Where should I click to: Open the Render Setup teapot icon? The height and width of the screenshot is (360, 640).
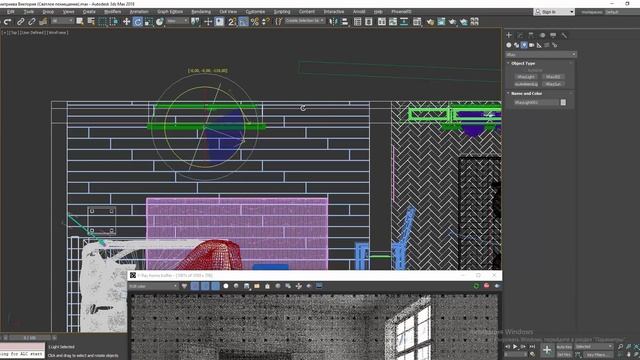[430, 21]
